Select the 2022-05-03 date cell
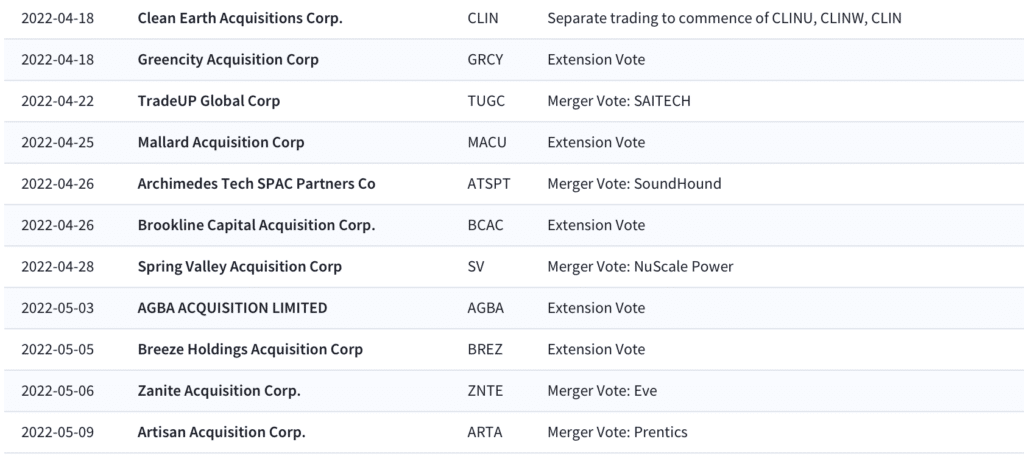The image size is (1024, 456). coord(57,308)
